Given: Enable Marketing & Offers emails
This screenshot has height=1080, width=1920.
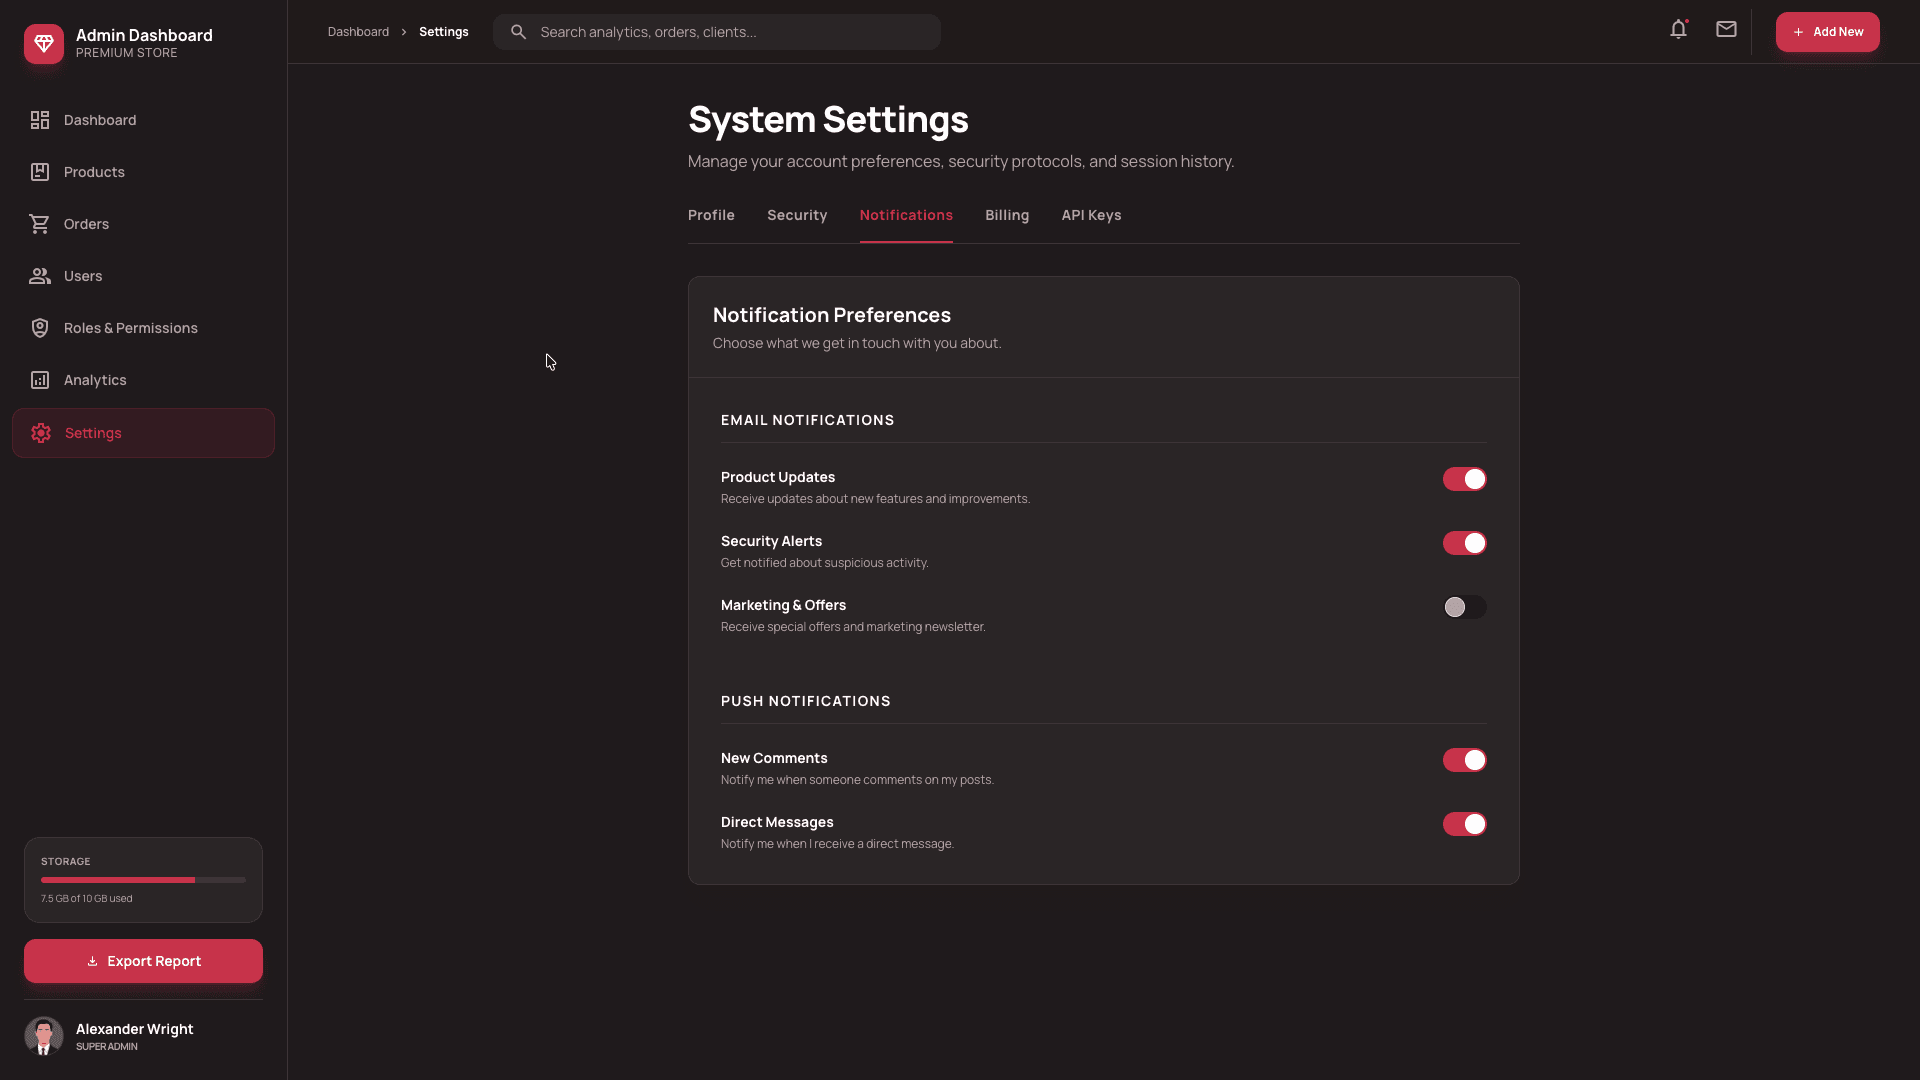Looking at the screenshot, I should tap(1464, 607).
